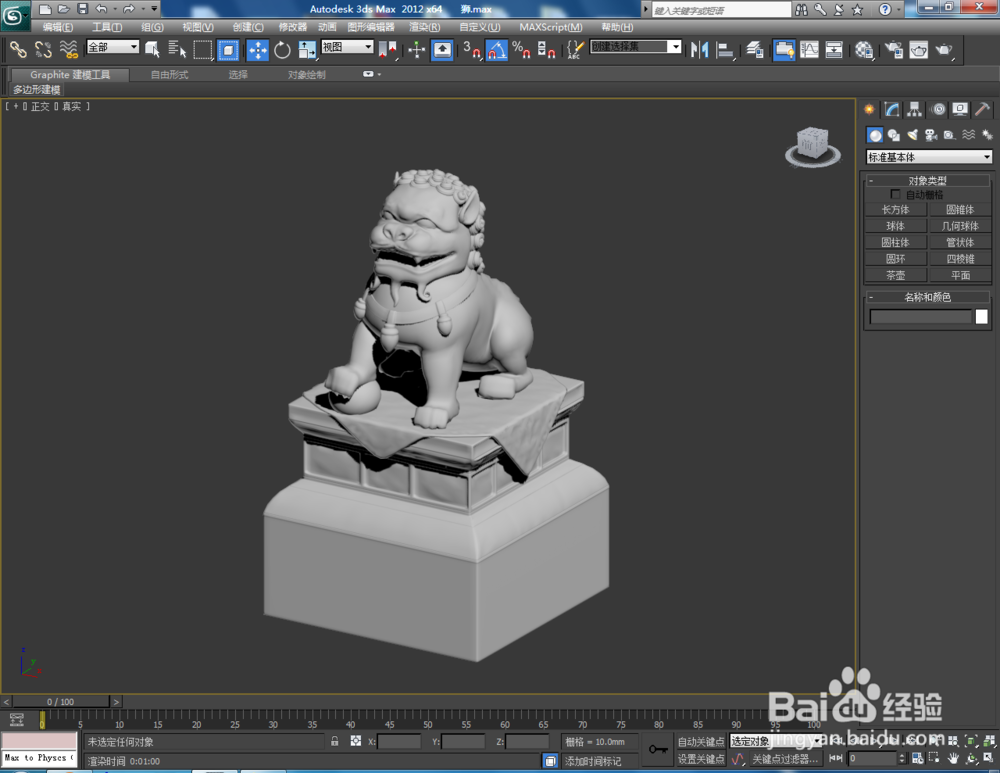Open the Utilities hammer panel tab

(x=982, y=109)
